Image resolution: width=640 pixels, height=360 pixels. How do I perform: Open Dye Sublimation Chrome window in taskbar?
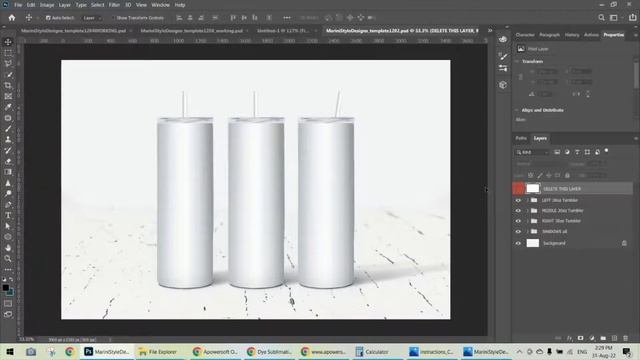pos(269,351)
